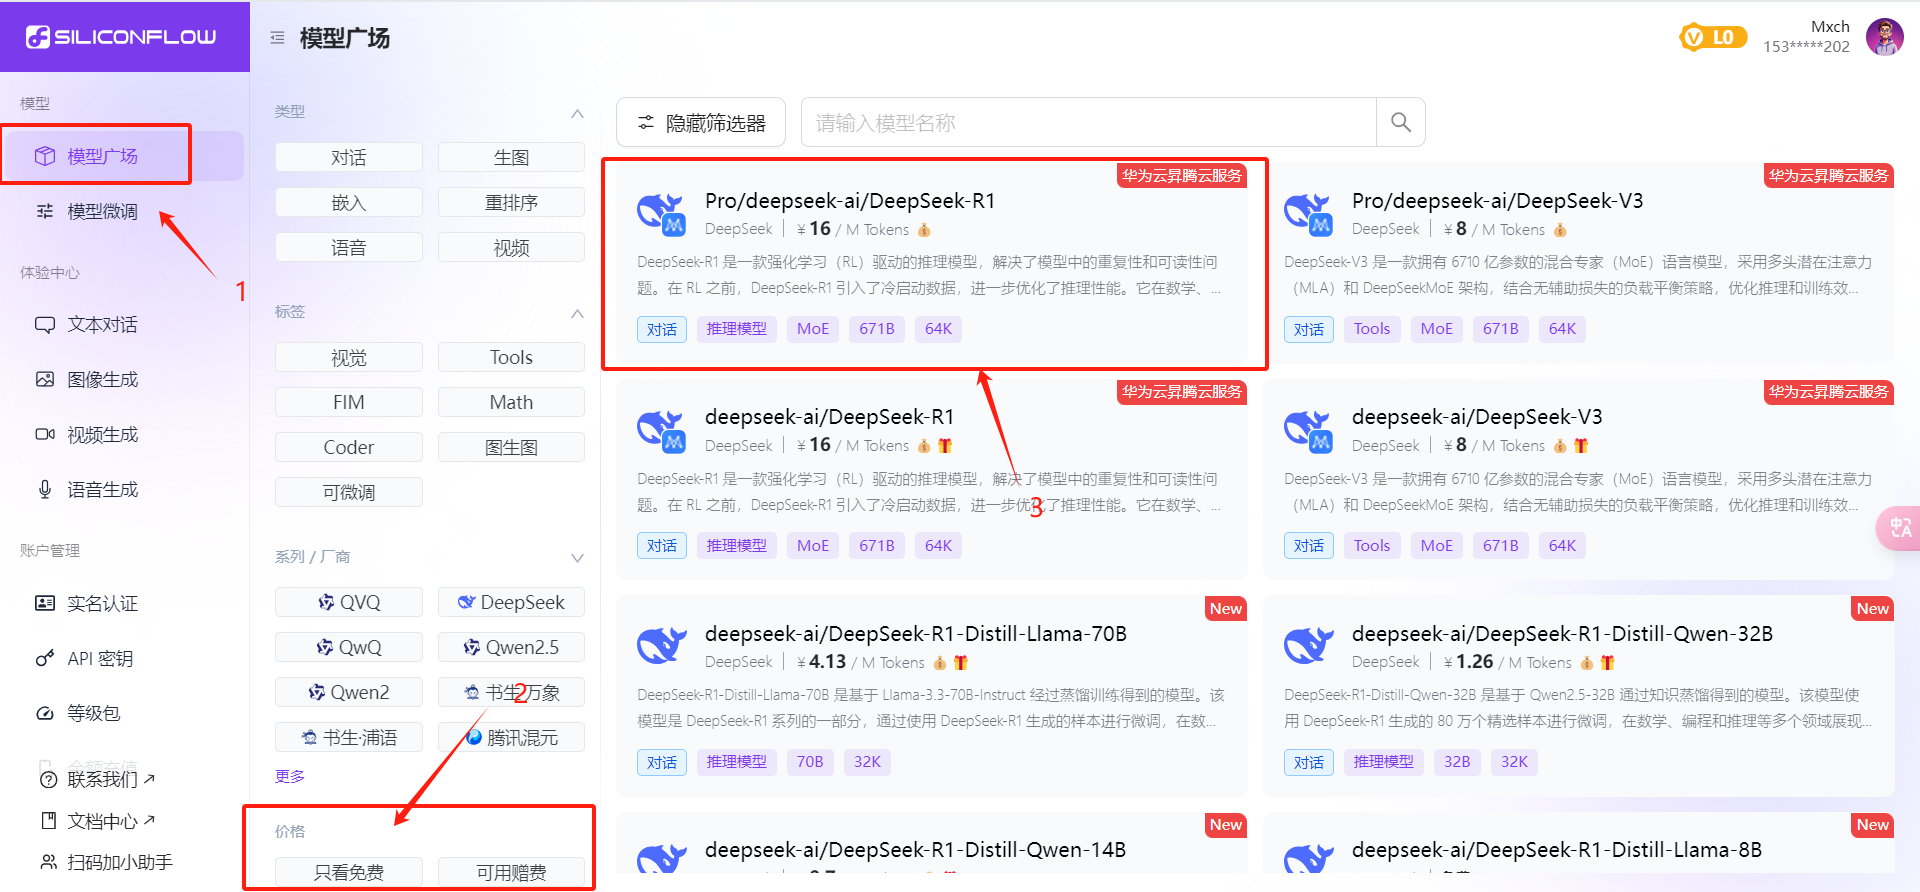The height and width of the screenshot is (892, 1920).
Task: Click the sidebar collapse menu icon
Action: pyautogui.click(x=277, y=38)
